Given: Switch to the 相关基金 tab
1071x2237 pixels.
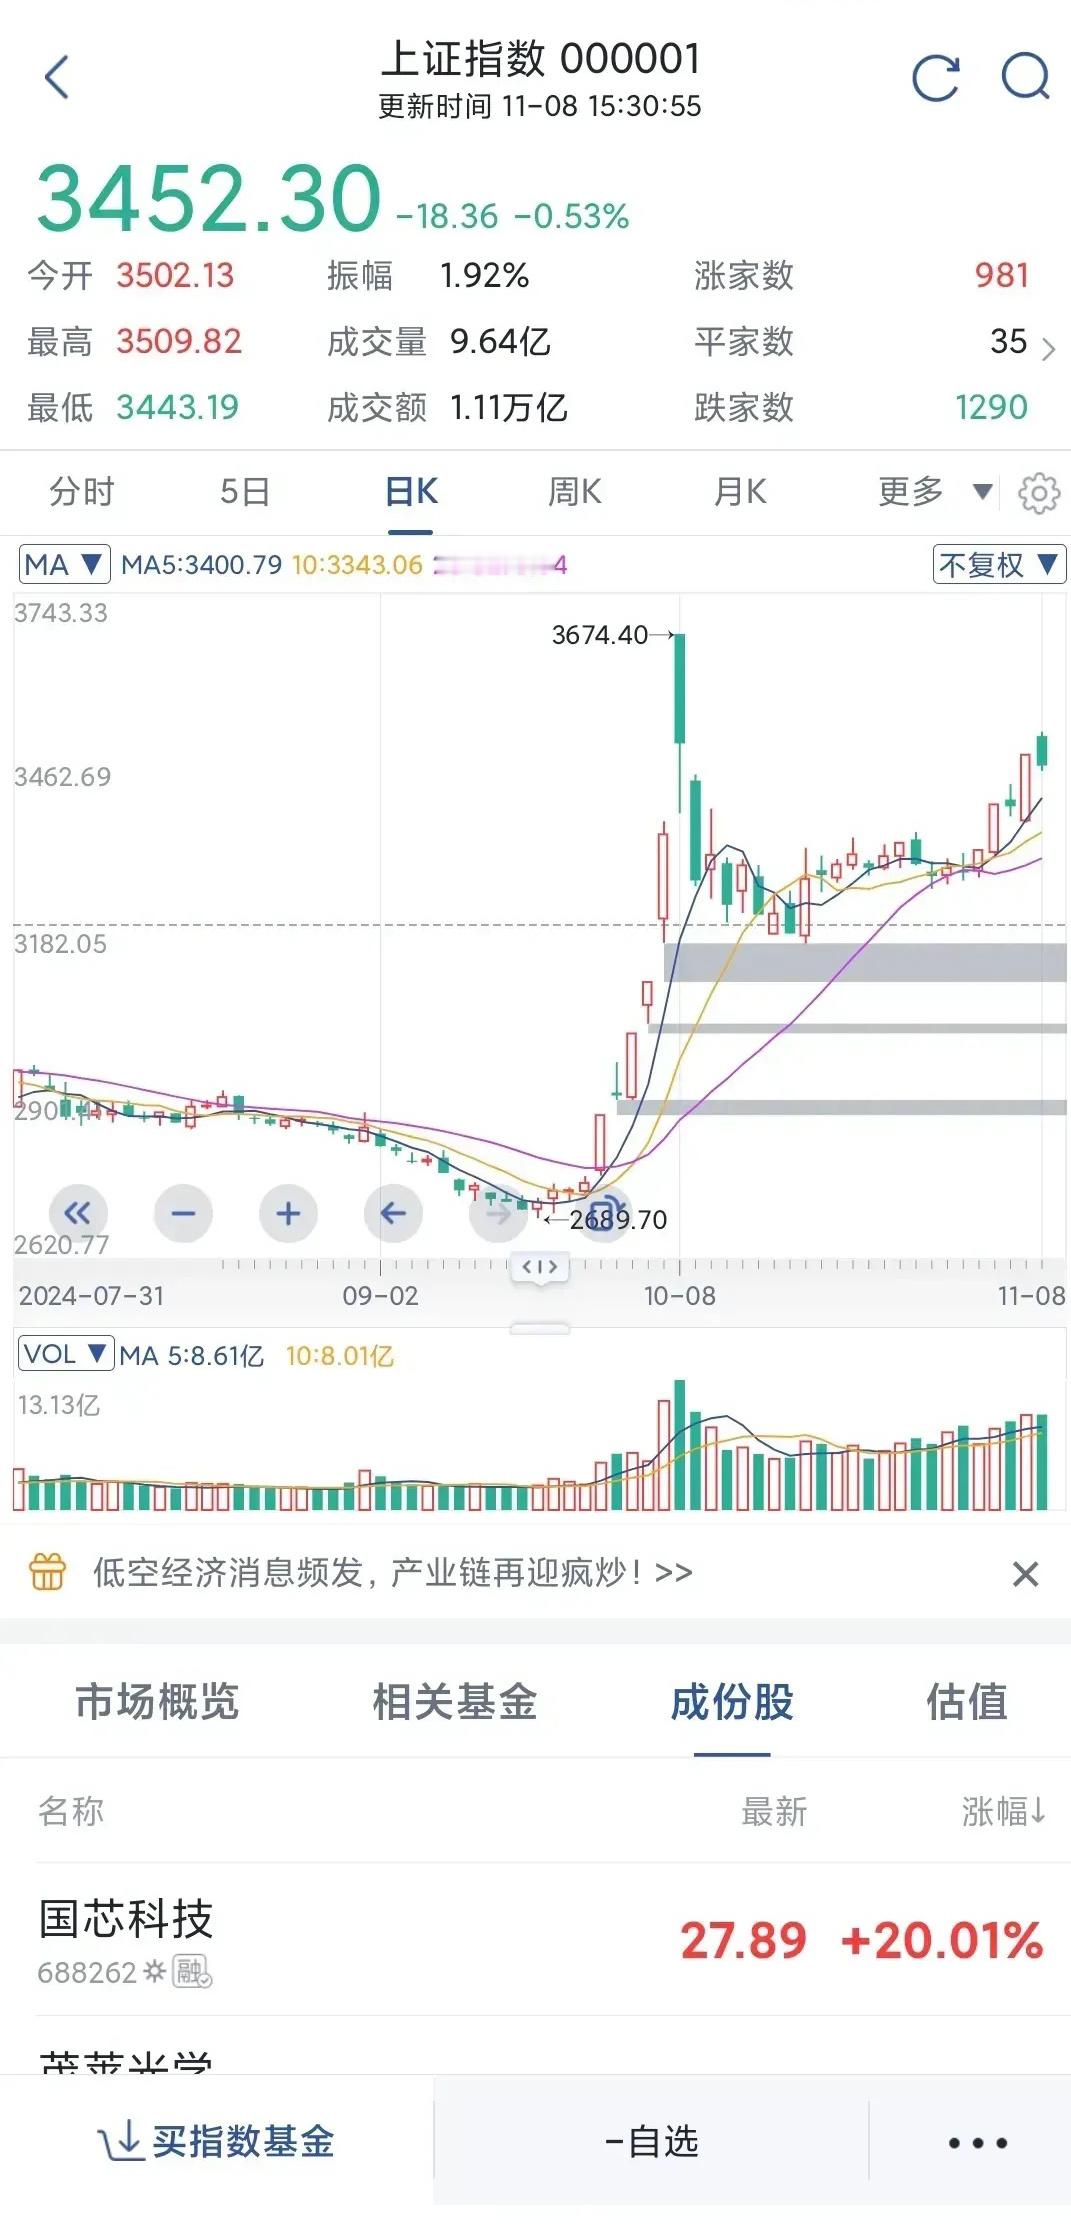Looking at the screenshot, I should pyautogui.click(x=456, y=1704).
